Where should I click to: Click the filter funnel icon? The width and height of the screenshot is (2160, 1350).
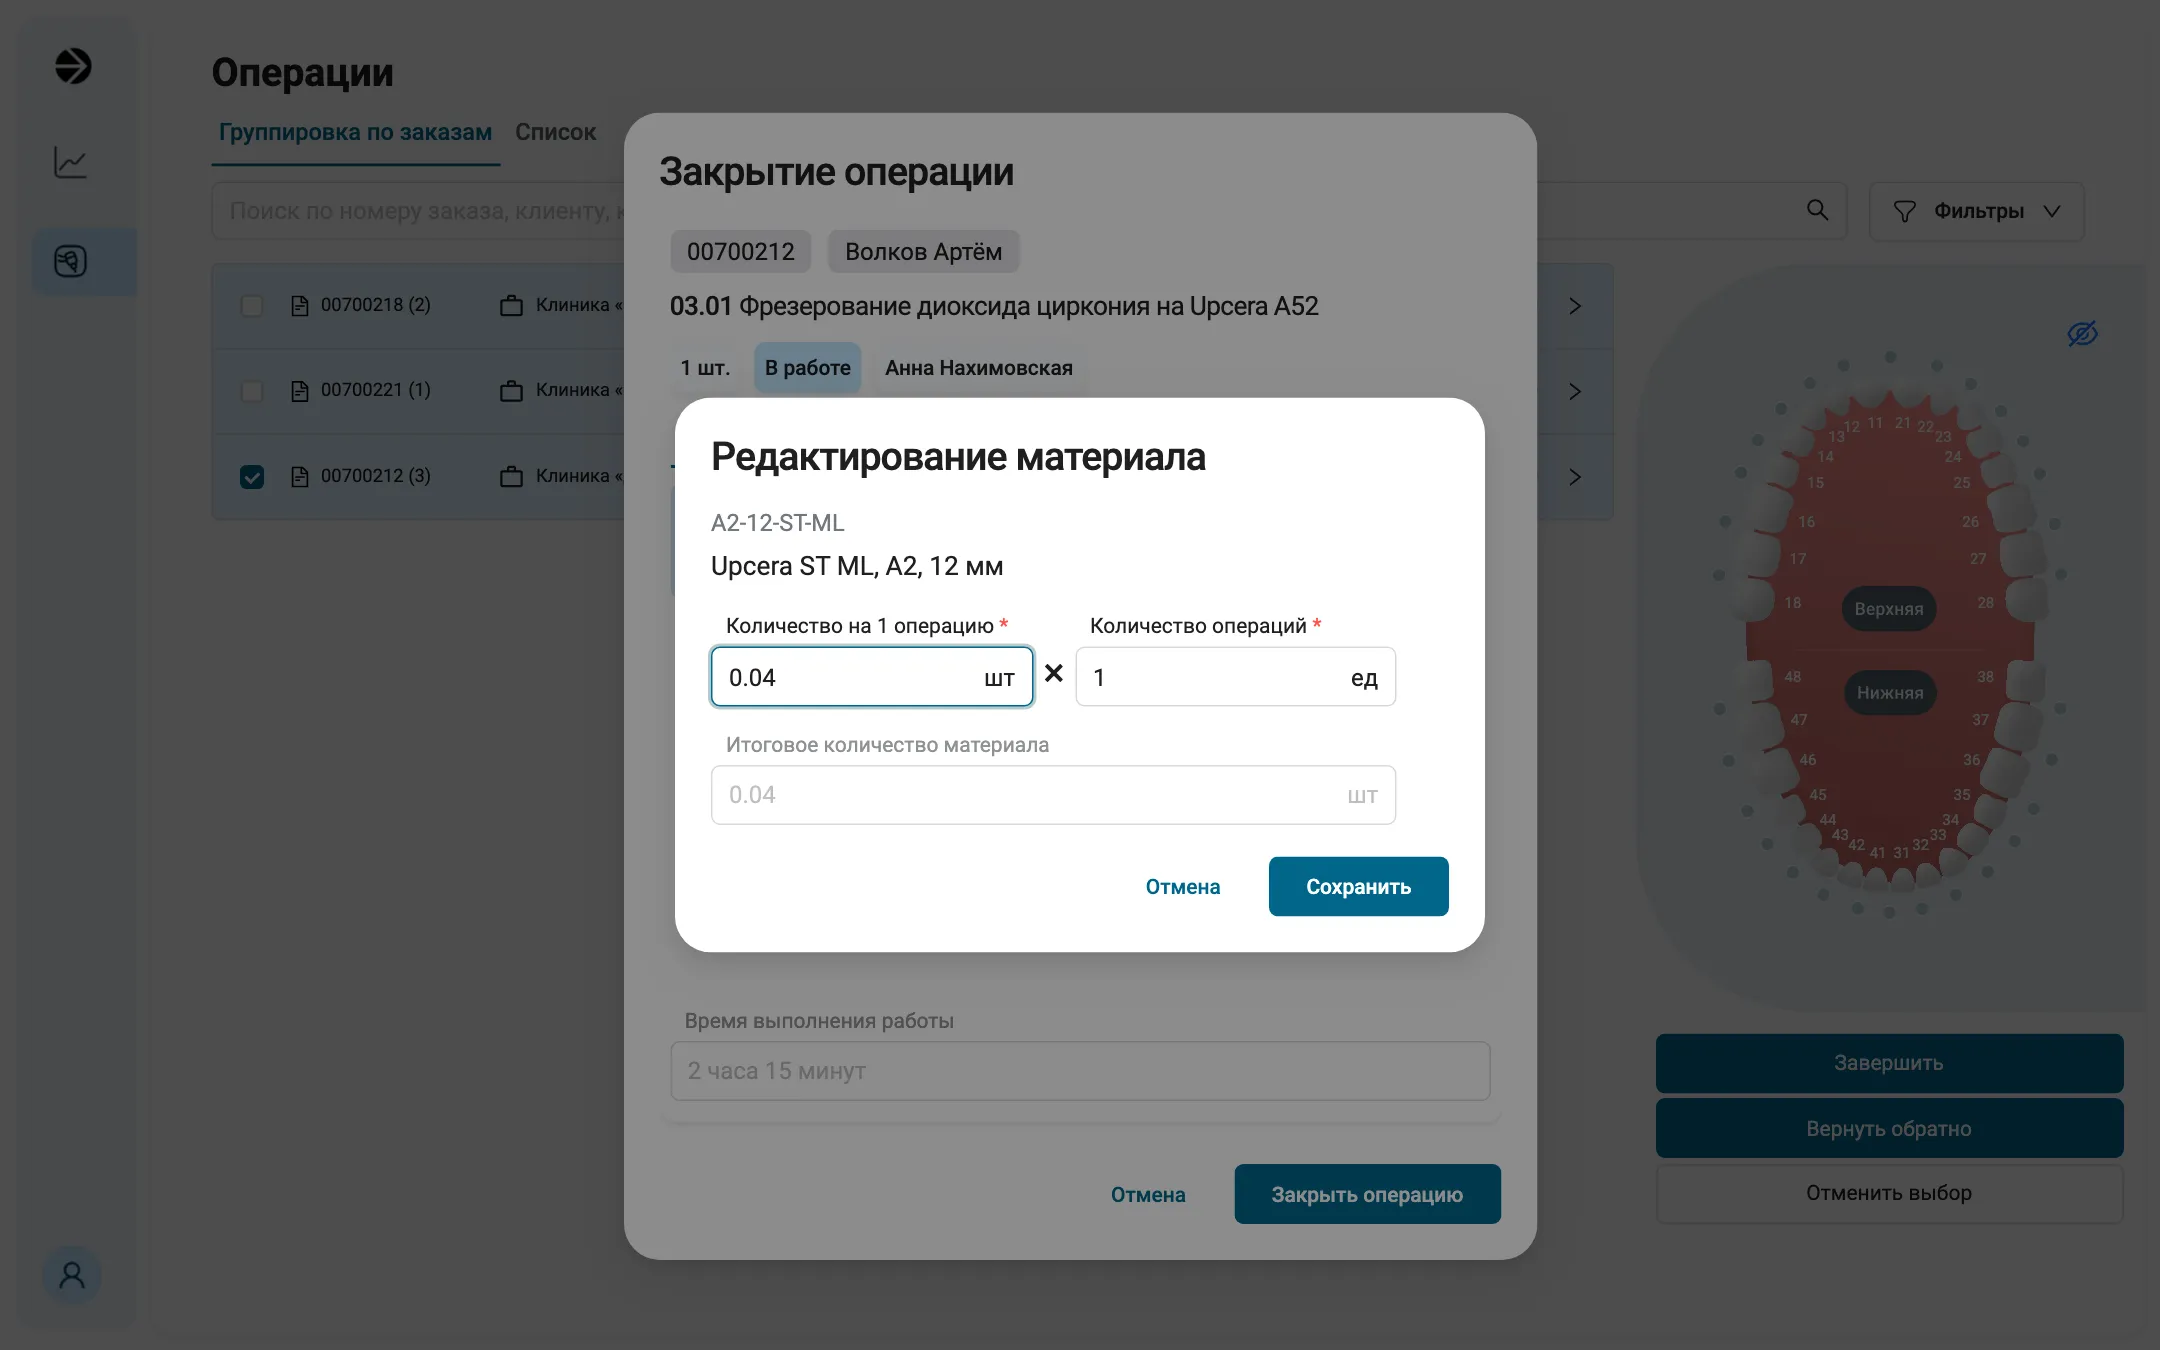[x=1904, y=211]
